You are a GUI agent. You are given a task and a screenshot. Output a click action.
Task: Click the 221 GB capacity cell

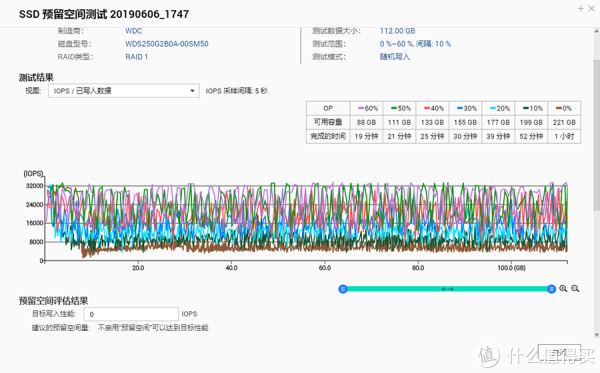tap(564, 122)
